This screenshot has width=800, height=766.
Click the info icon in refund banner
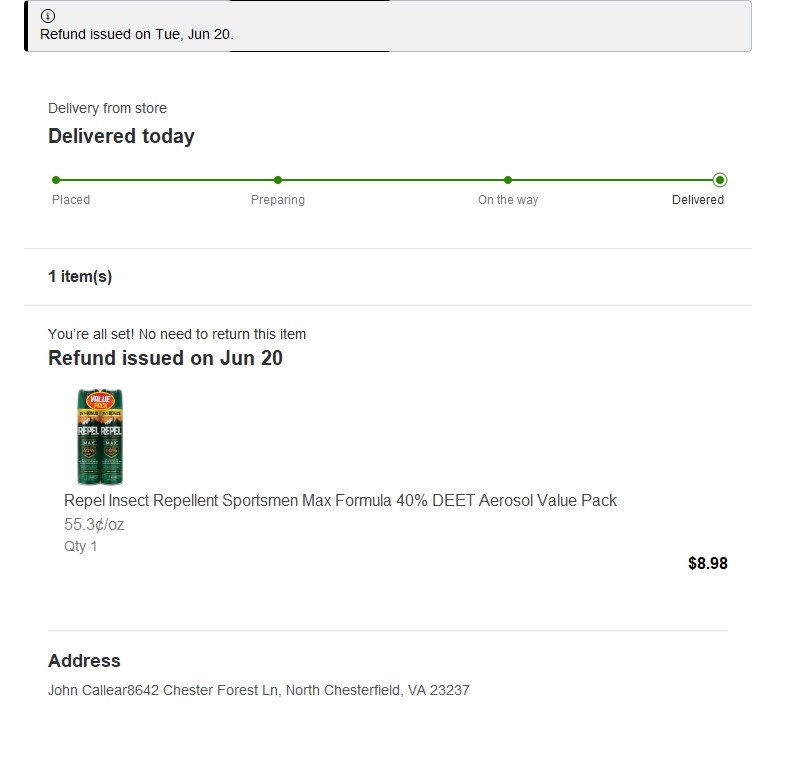tap(48, 16)
